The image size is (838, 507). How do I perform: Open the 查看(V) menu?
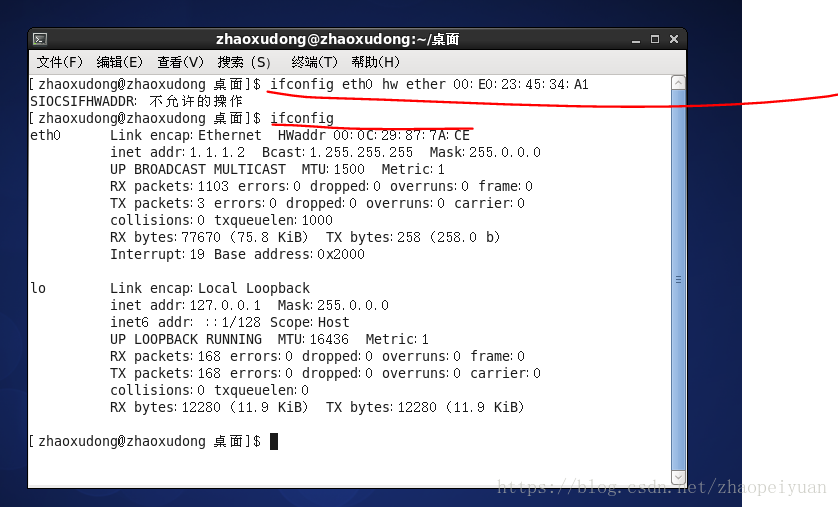pos(181,63)
